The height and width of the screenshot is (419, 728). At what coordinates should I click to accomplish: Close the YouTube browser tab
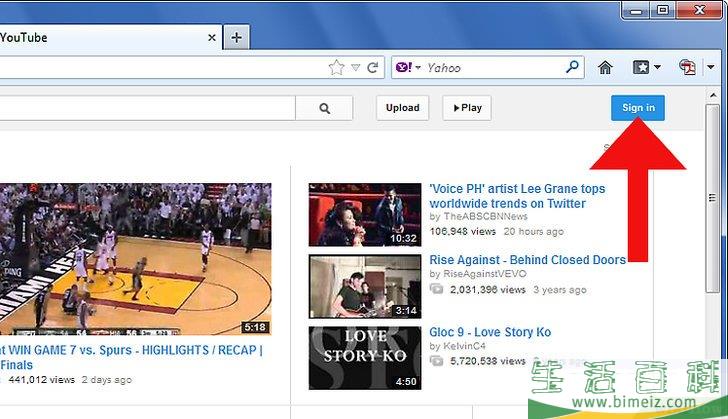(212, 38)
